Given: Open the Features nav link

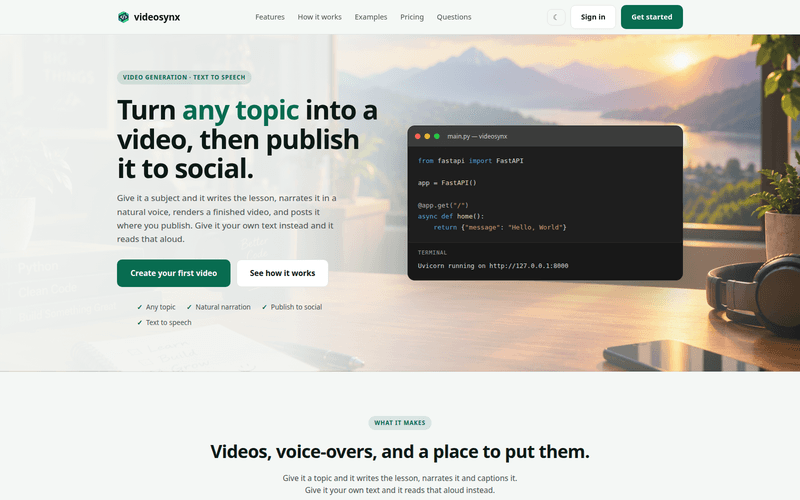Looking at the screenshot, I should (270, 17).
